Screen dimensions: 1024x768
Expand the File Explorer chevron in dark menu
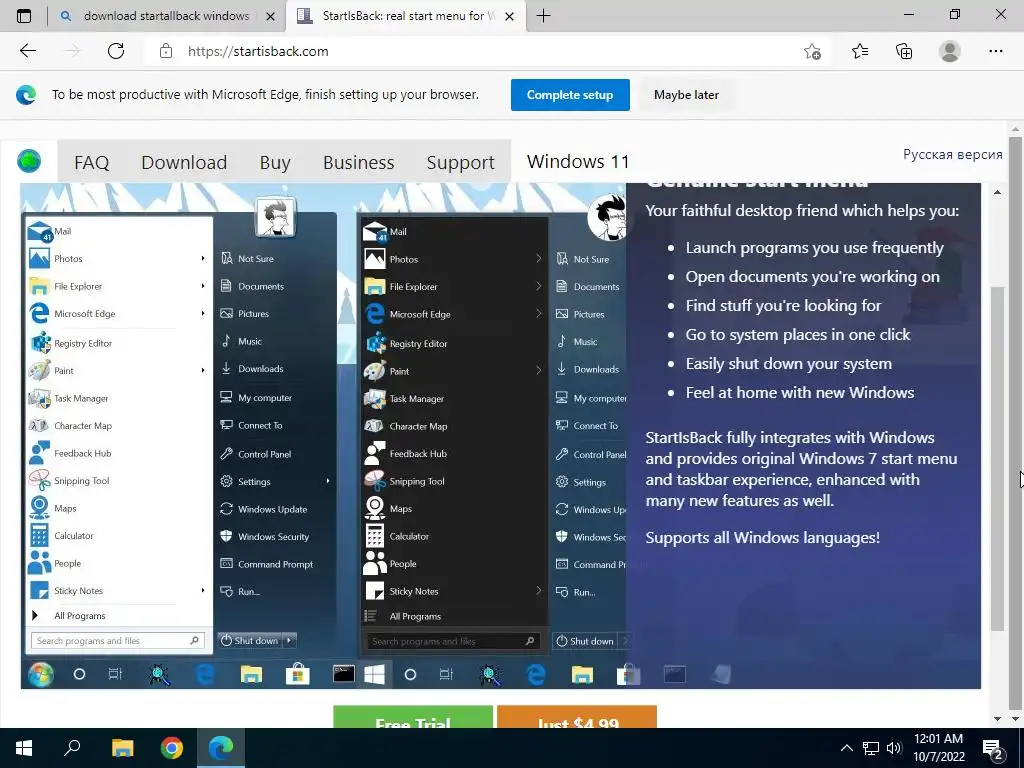pyautogui.click(x=539, y=286)
